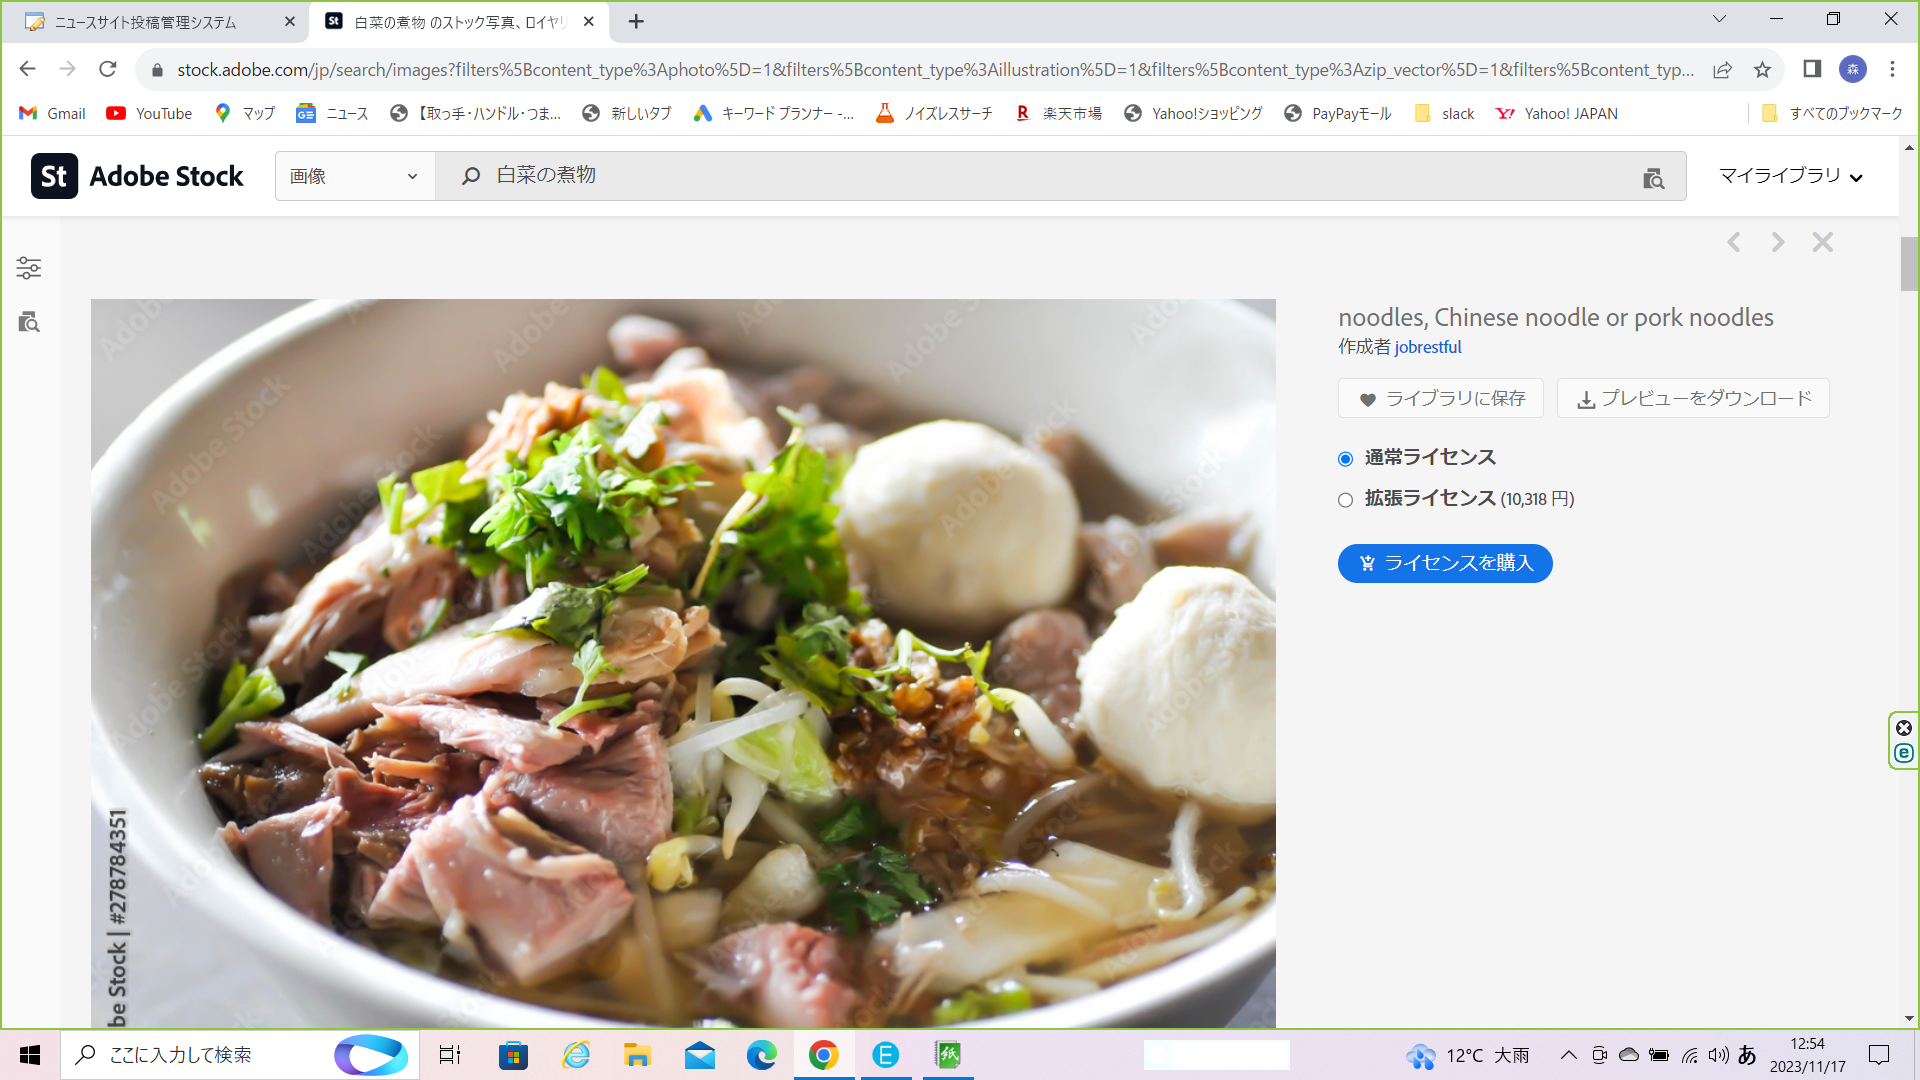Open Chrome three-dot menu
1920x1080 pixels.
click(1892, 69)
